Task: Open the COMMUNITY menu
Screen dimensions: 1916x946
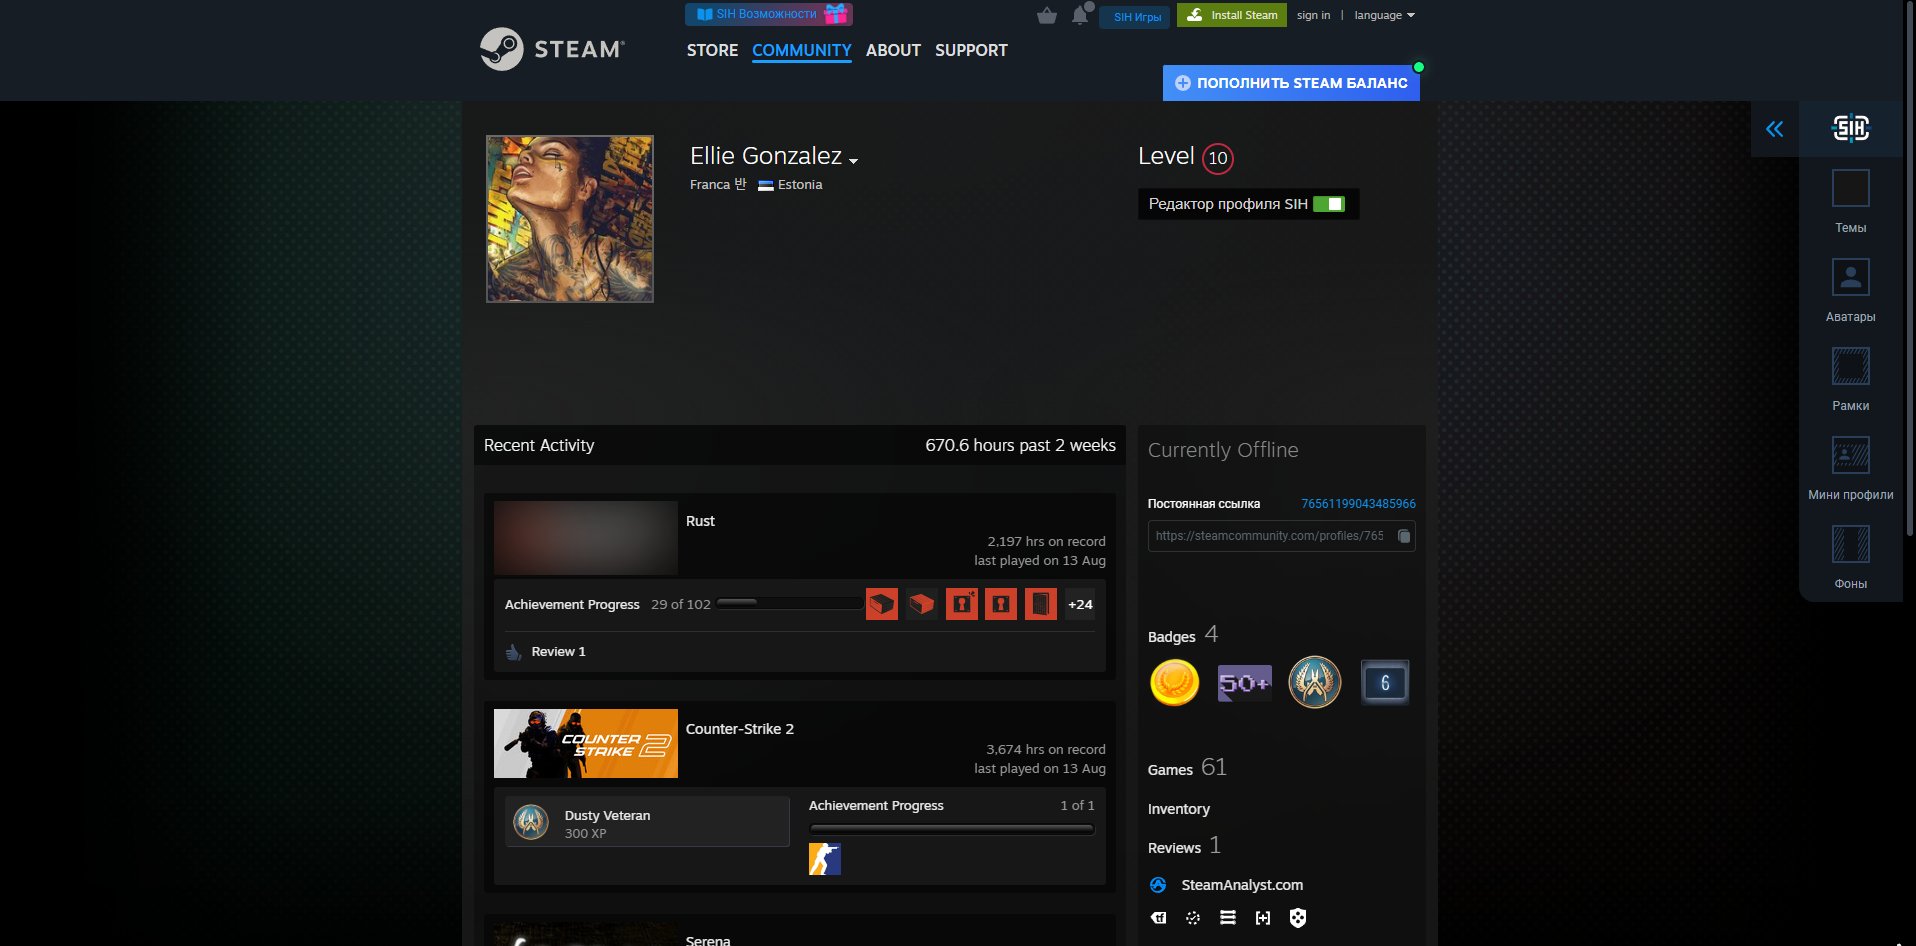Action: (802, 50)
